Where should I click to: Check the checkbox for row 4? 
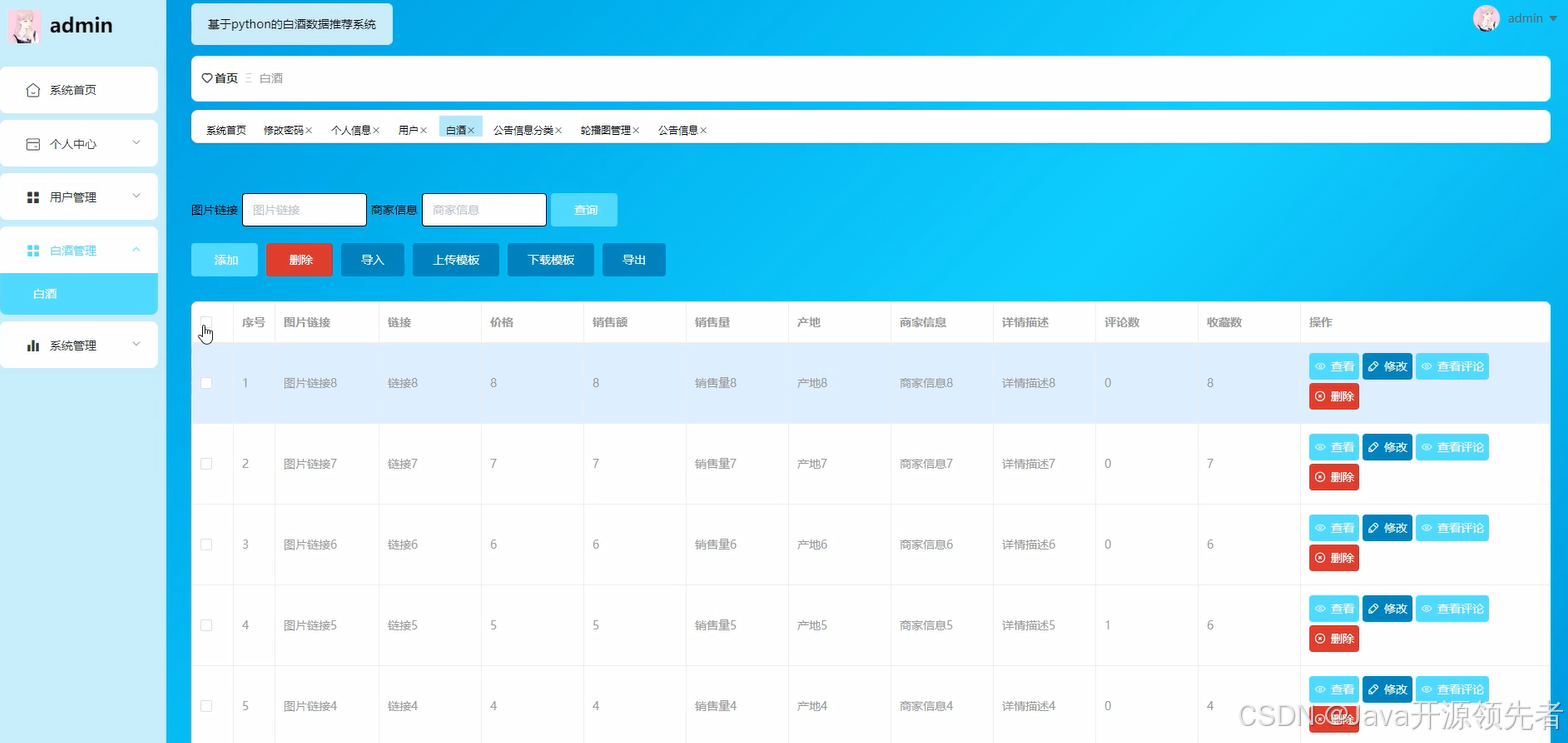click(206, 625)
